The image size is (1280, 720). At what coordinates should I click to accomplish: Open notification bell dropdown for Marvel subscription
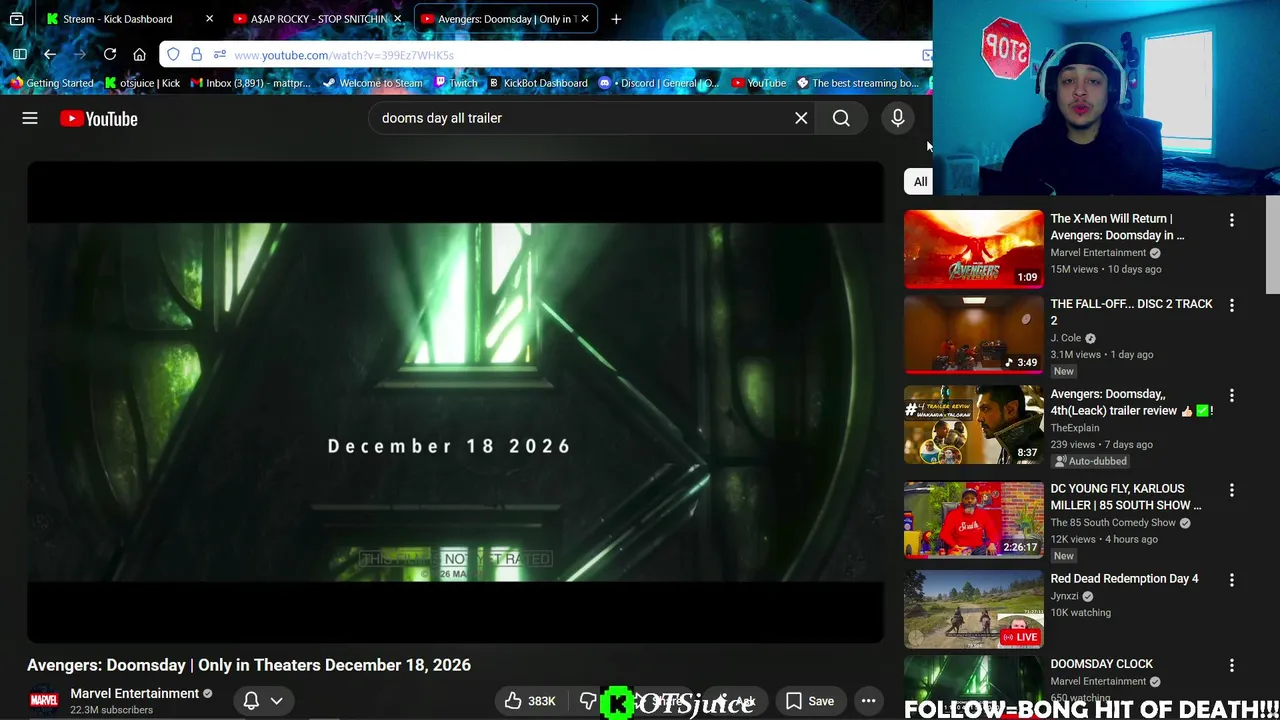click(263, 701)
